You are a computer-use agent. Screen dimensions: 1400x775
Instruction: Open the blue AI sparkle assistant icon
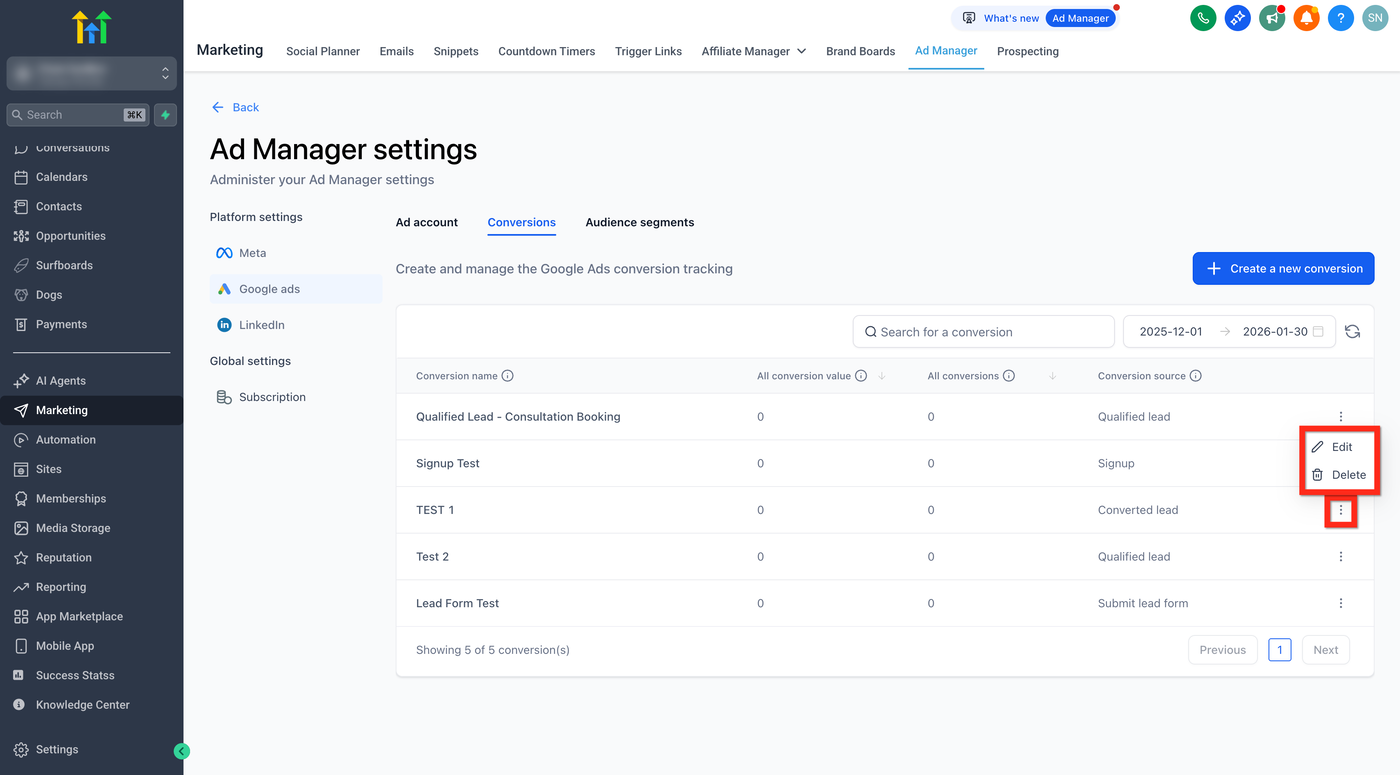tap(1237, 18)
